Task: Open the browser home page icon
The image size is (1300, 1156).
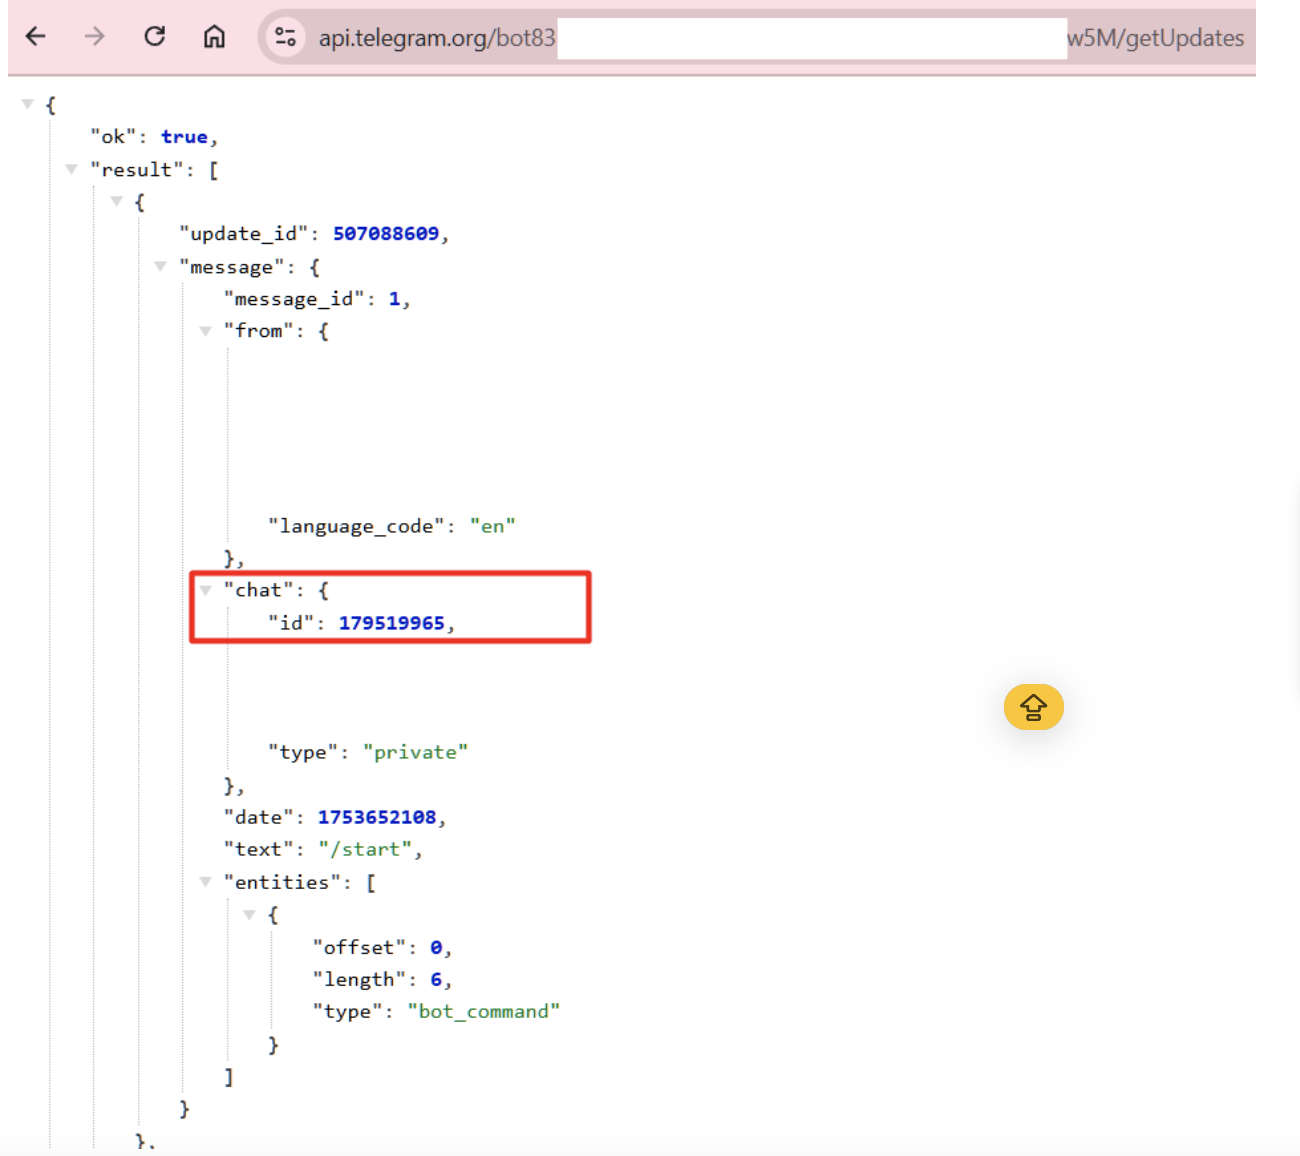Action: [214, 37]
